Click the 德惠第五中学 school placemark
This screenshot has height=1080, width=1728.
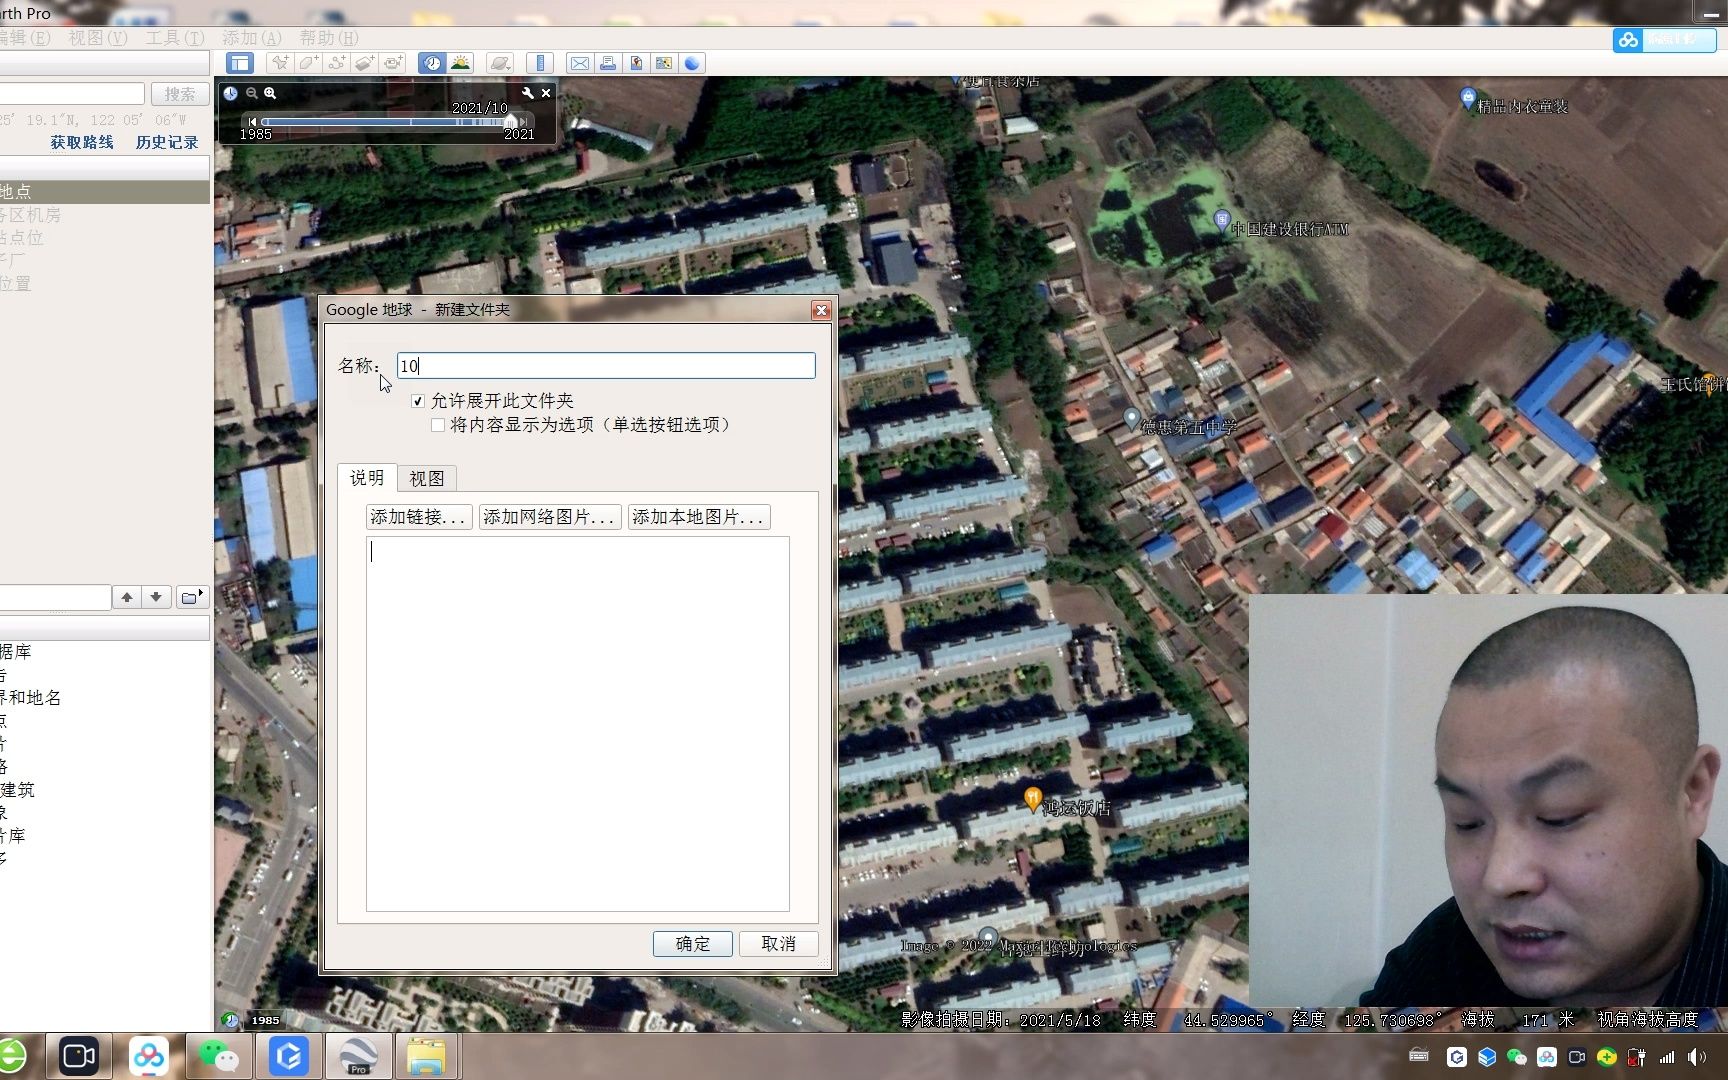pos(1132,418)
